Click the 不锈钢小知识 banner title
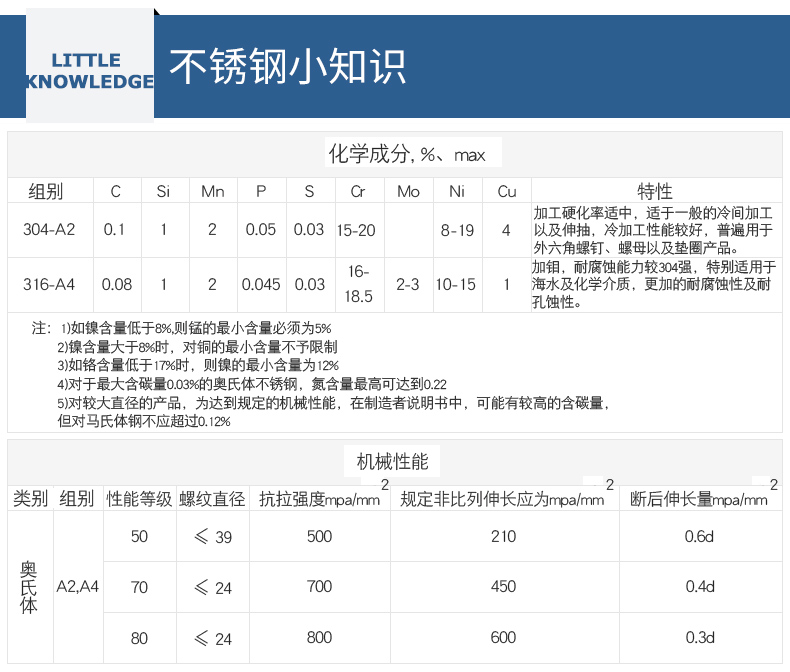The width and height of the screenshot is (790, 672). (x=287, y=66)
